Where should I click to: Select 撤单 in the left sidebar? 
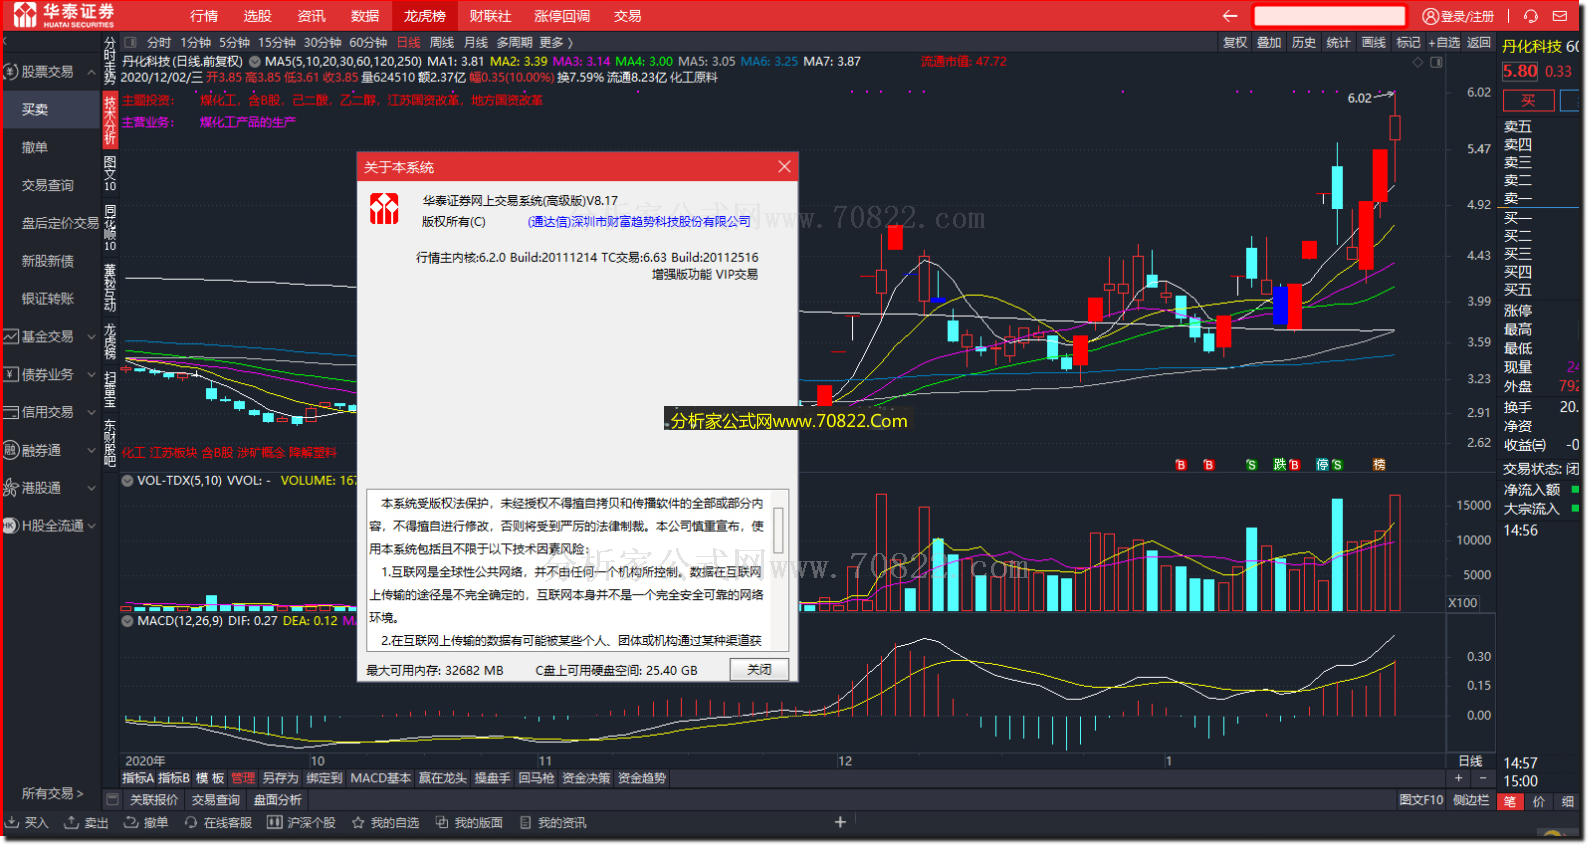tap(35, 148)
